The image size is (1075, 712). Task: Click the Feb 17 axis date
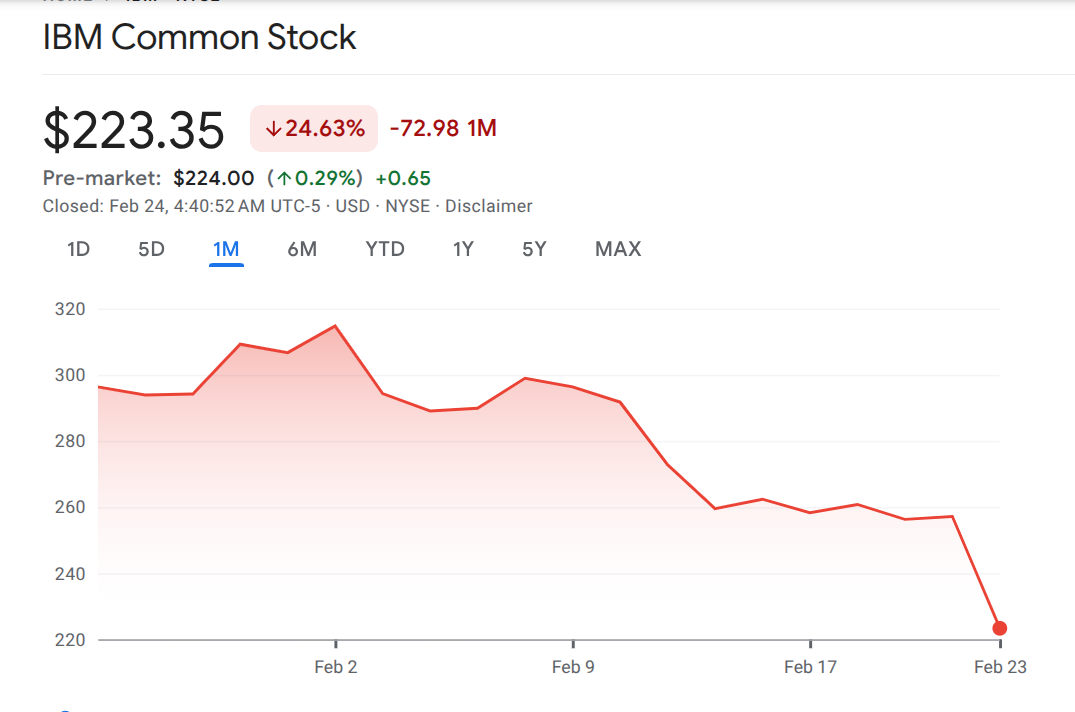(x=811, y=667)
